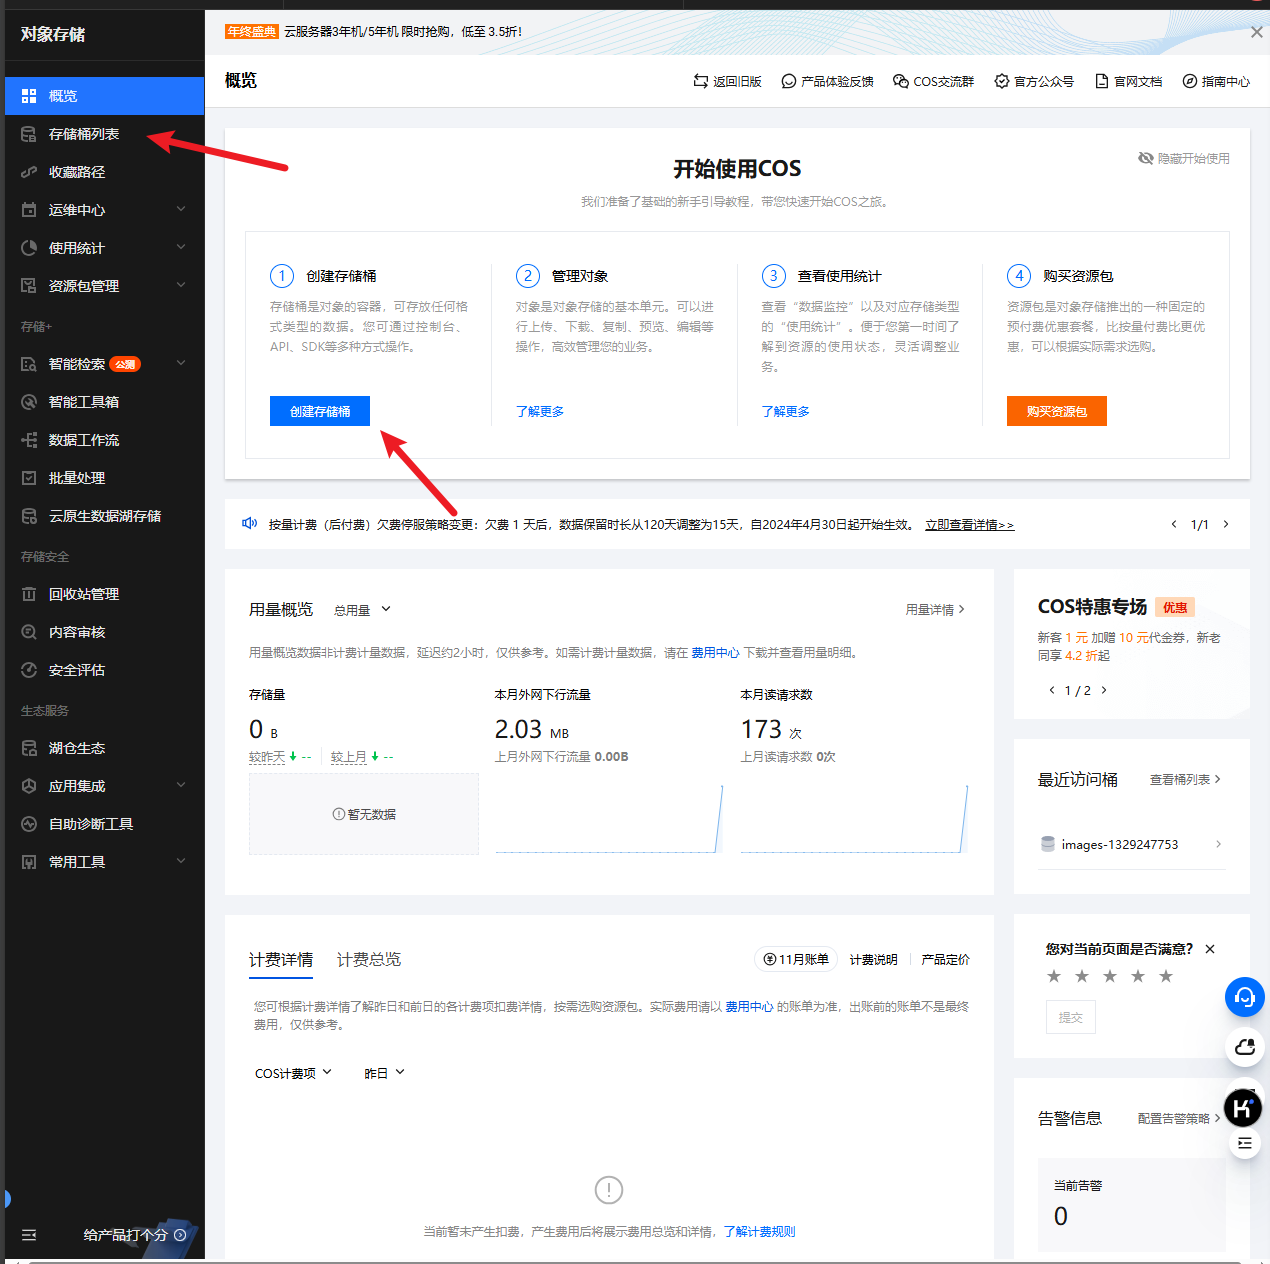
Task: Open 官方公众号 link
Action: 1034,82
